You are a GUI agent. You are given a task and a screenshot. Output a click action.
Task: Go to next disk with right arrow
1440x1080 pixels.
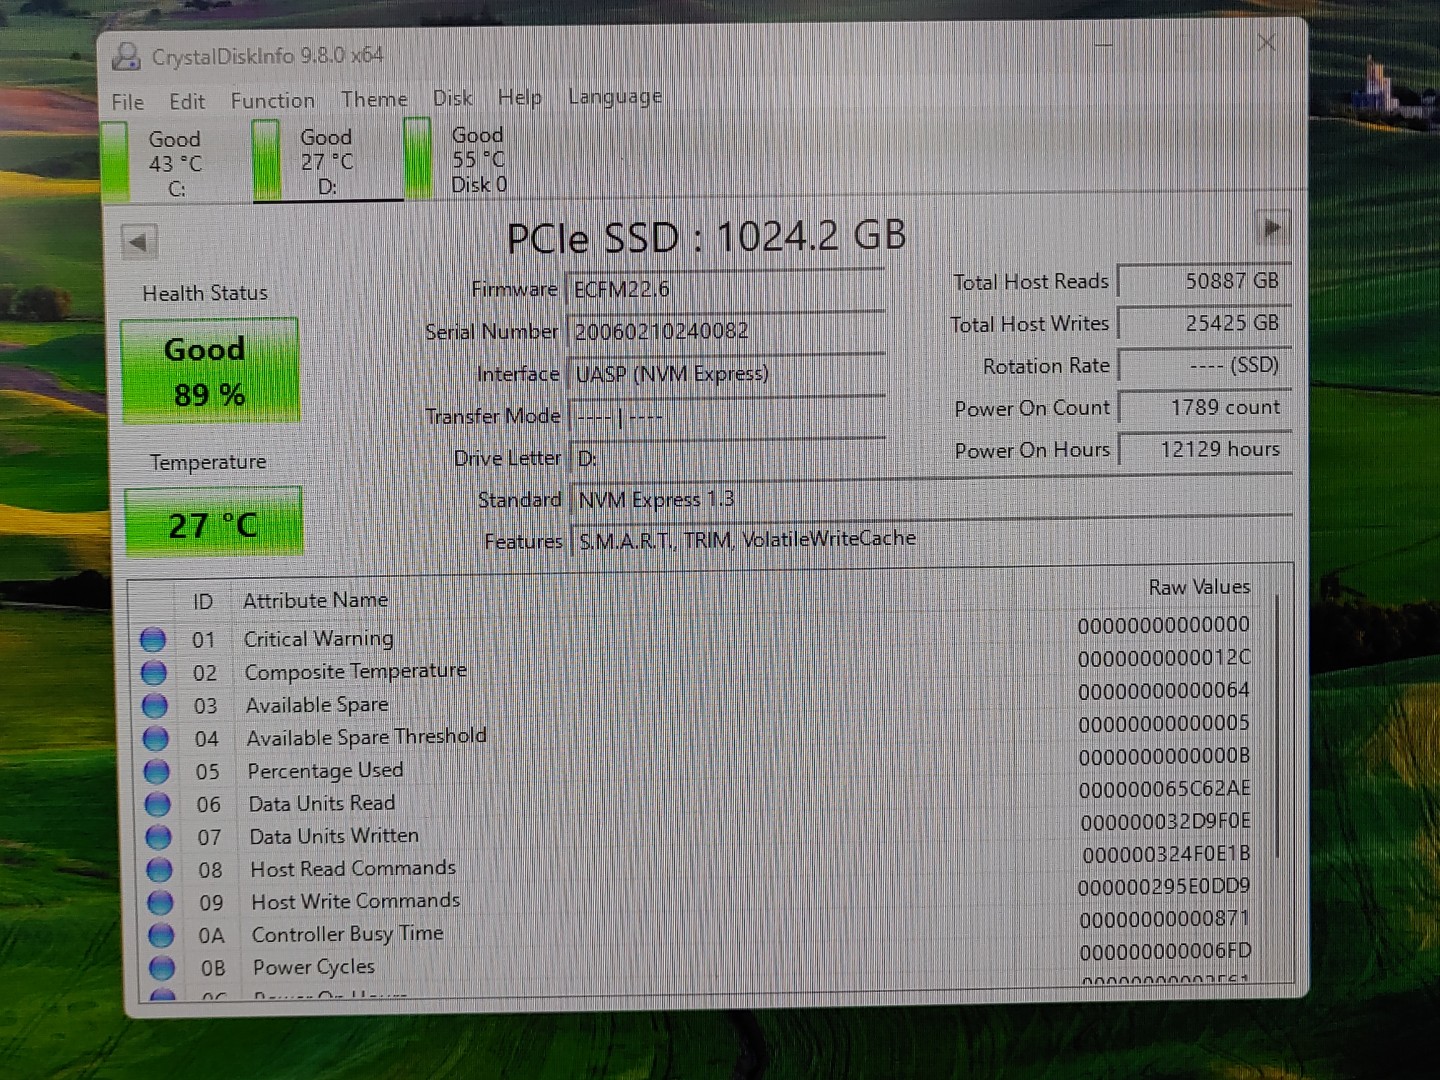point(1272,228)
